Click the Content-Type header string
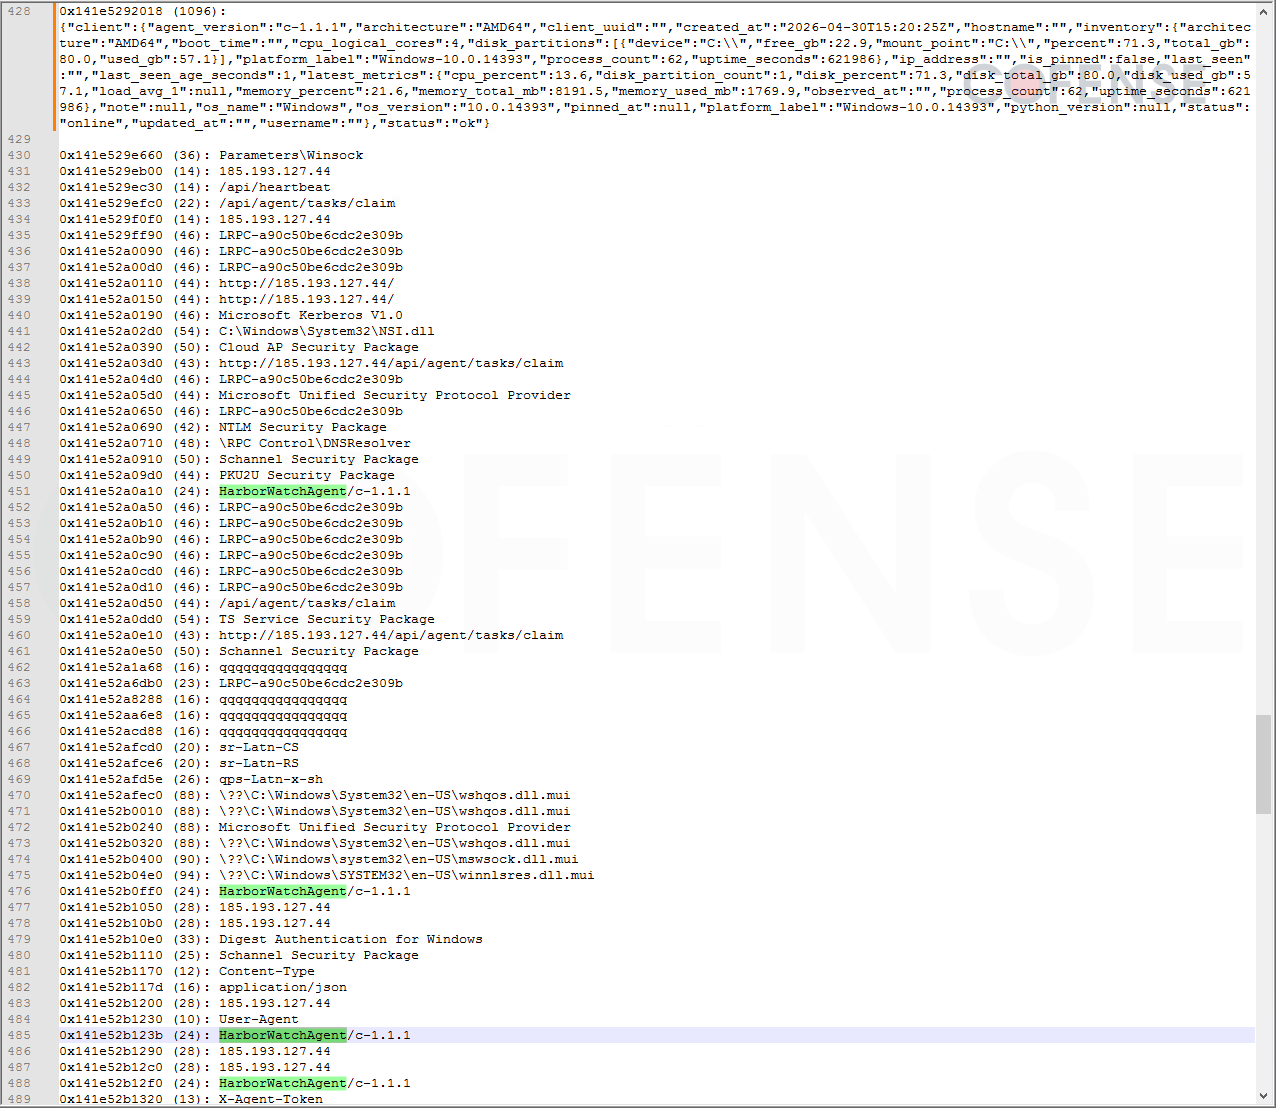 point(267,971)
